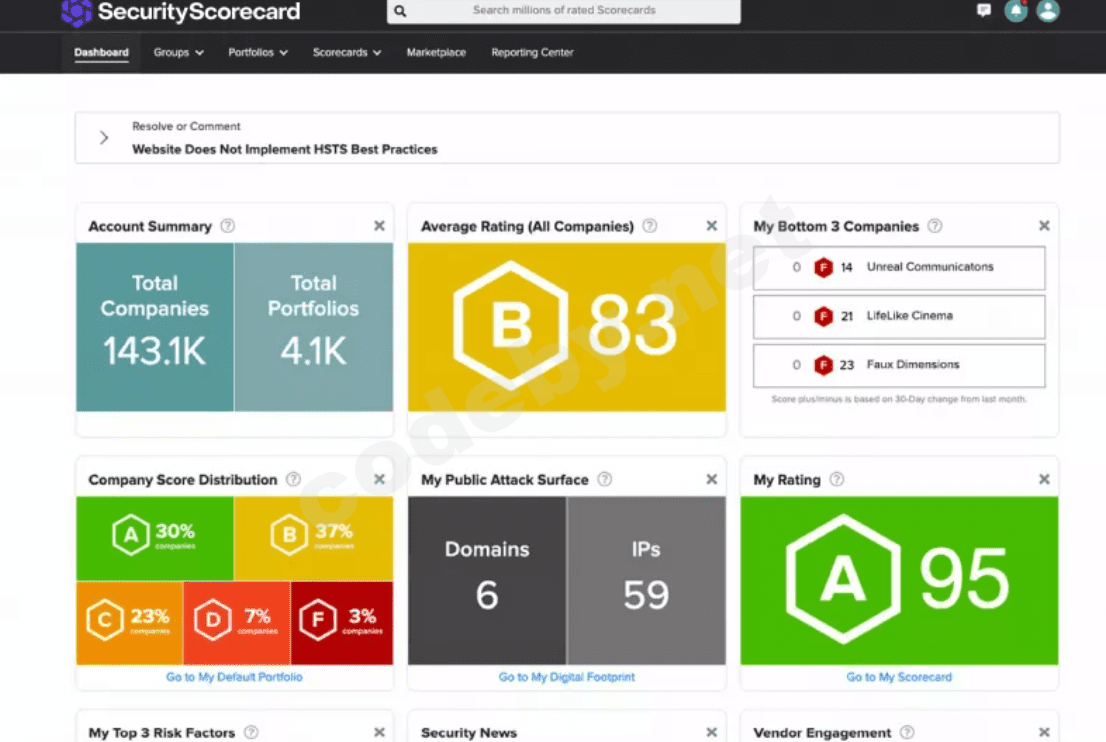This screenshot has width=1106, height=742.
Task: Click Go to My Default Portfolio link
Action: [234, 677]
